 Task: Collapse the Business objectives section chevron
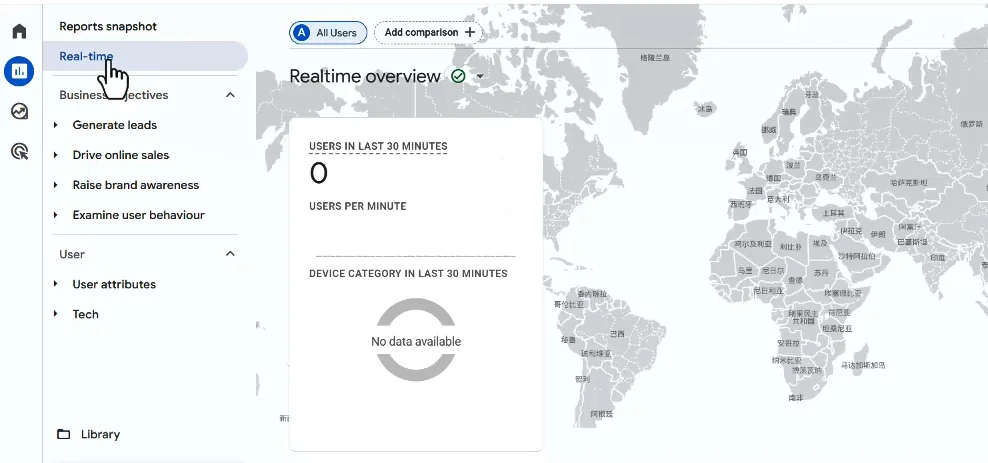click(x=230, y=94)
